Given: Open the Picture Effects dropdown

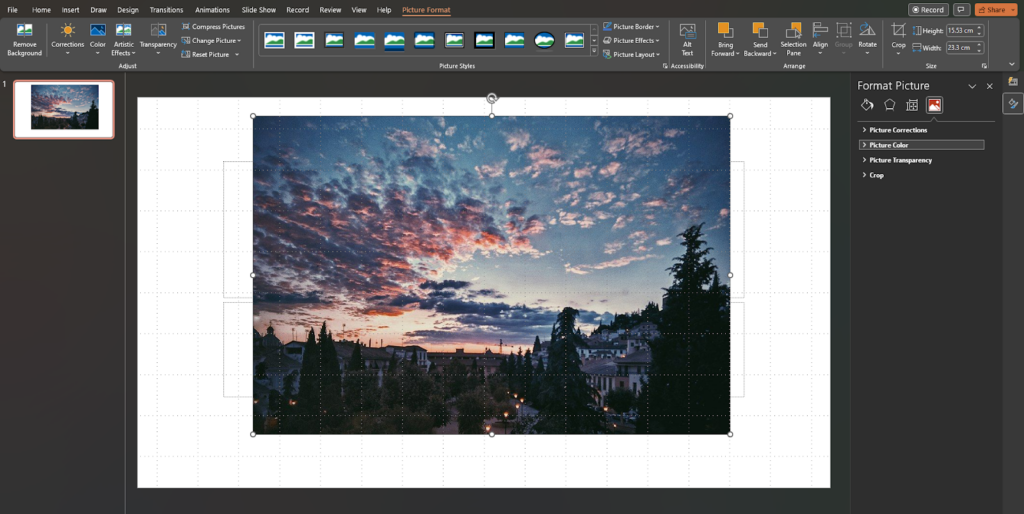Looking at the screenshot, I should (x=631, y=41).
